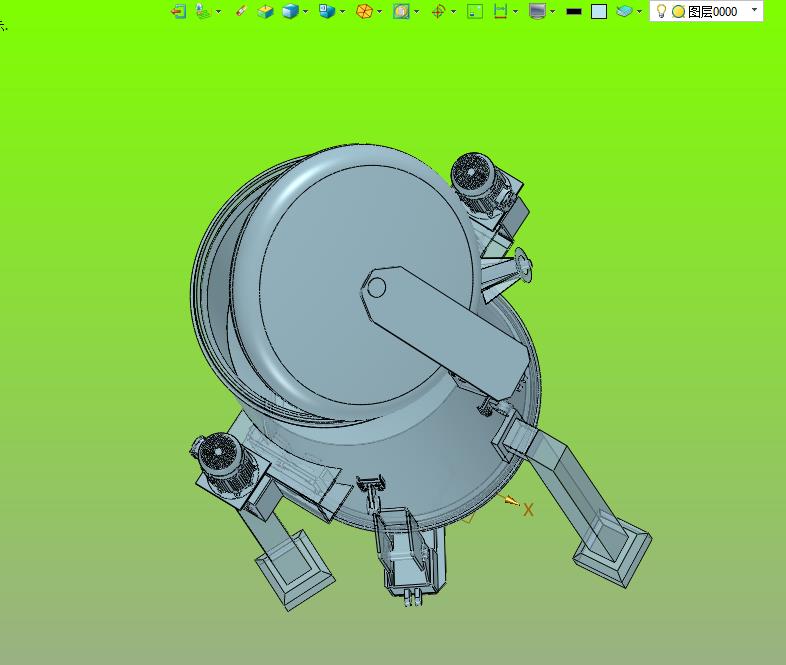Click the gray monitor display icon
Image resolution: width=786 pixels, height=665 pixels.
pyautogui.click(x=537, y=11)
